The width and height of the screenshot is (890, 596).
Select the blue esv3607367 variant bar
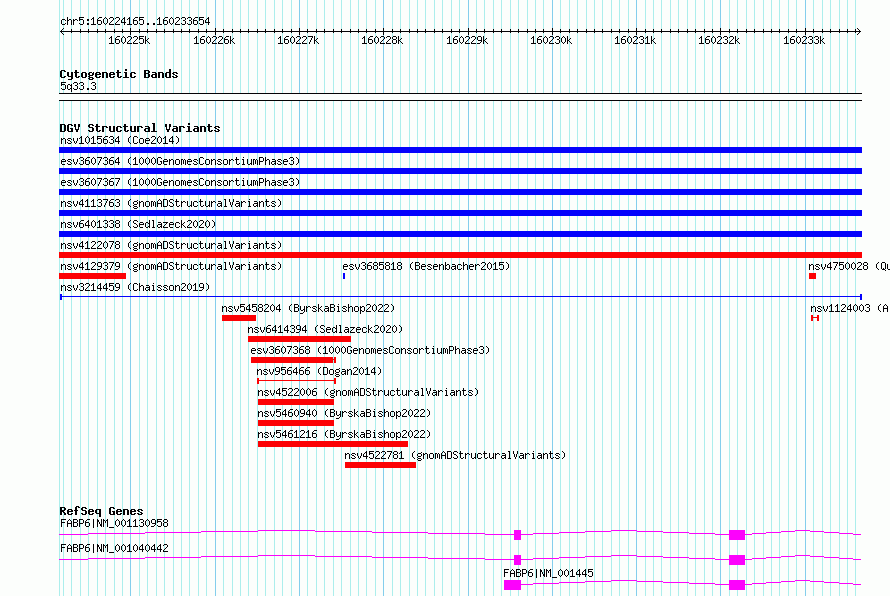(460, 192)
